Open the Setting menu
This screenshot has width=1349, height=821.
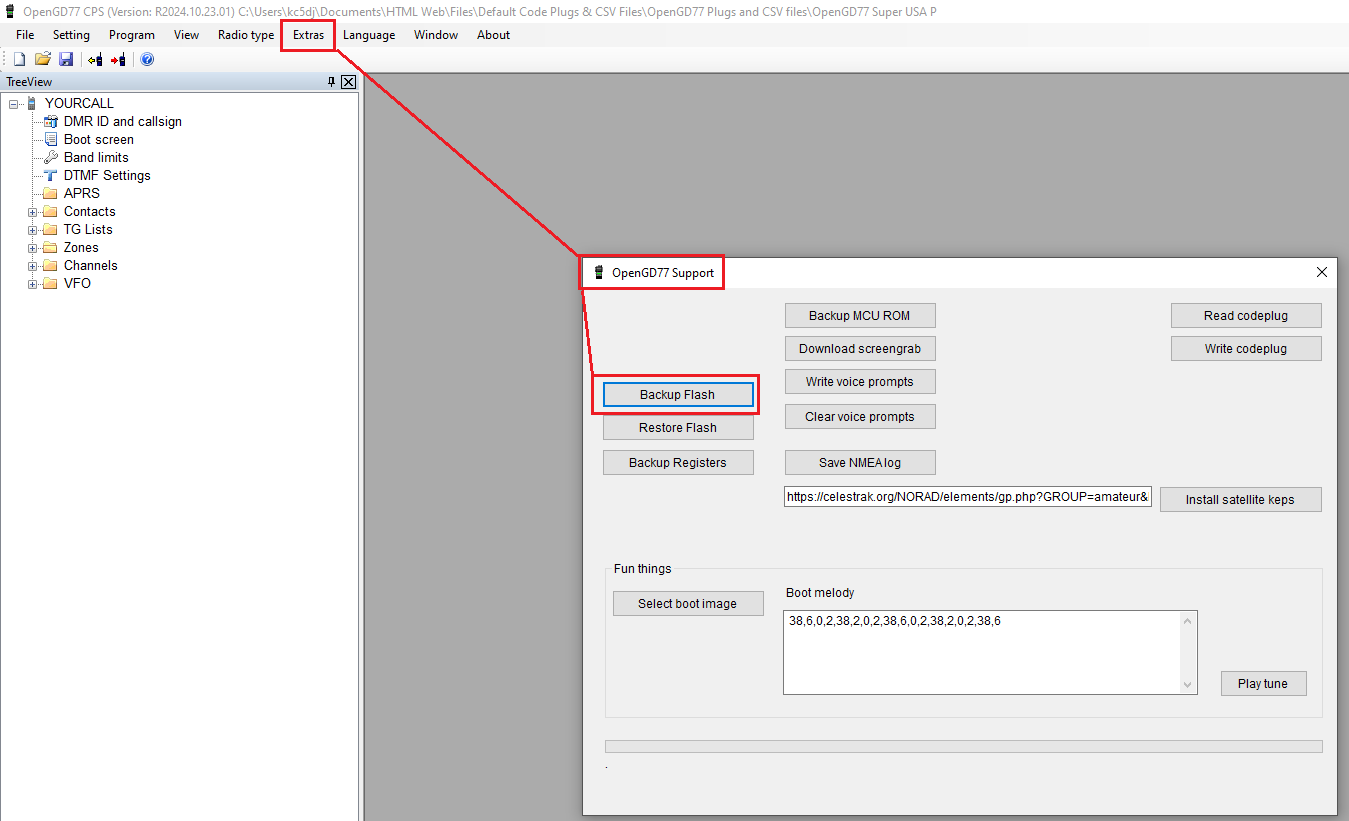click(x=71, y=35)
